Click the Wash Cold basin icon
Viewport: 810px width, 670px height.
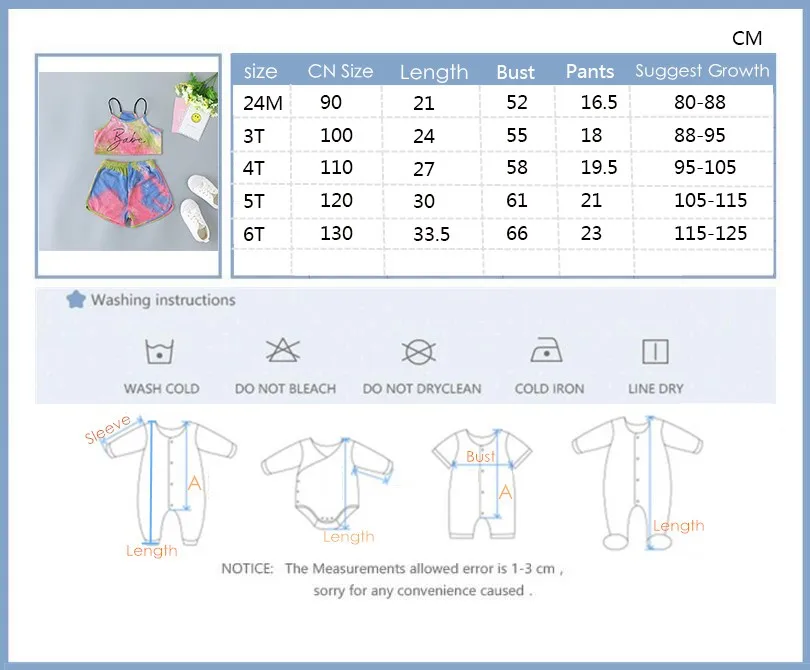pyautogui.click(x=159, y=352)
